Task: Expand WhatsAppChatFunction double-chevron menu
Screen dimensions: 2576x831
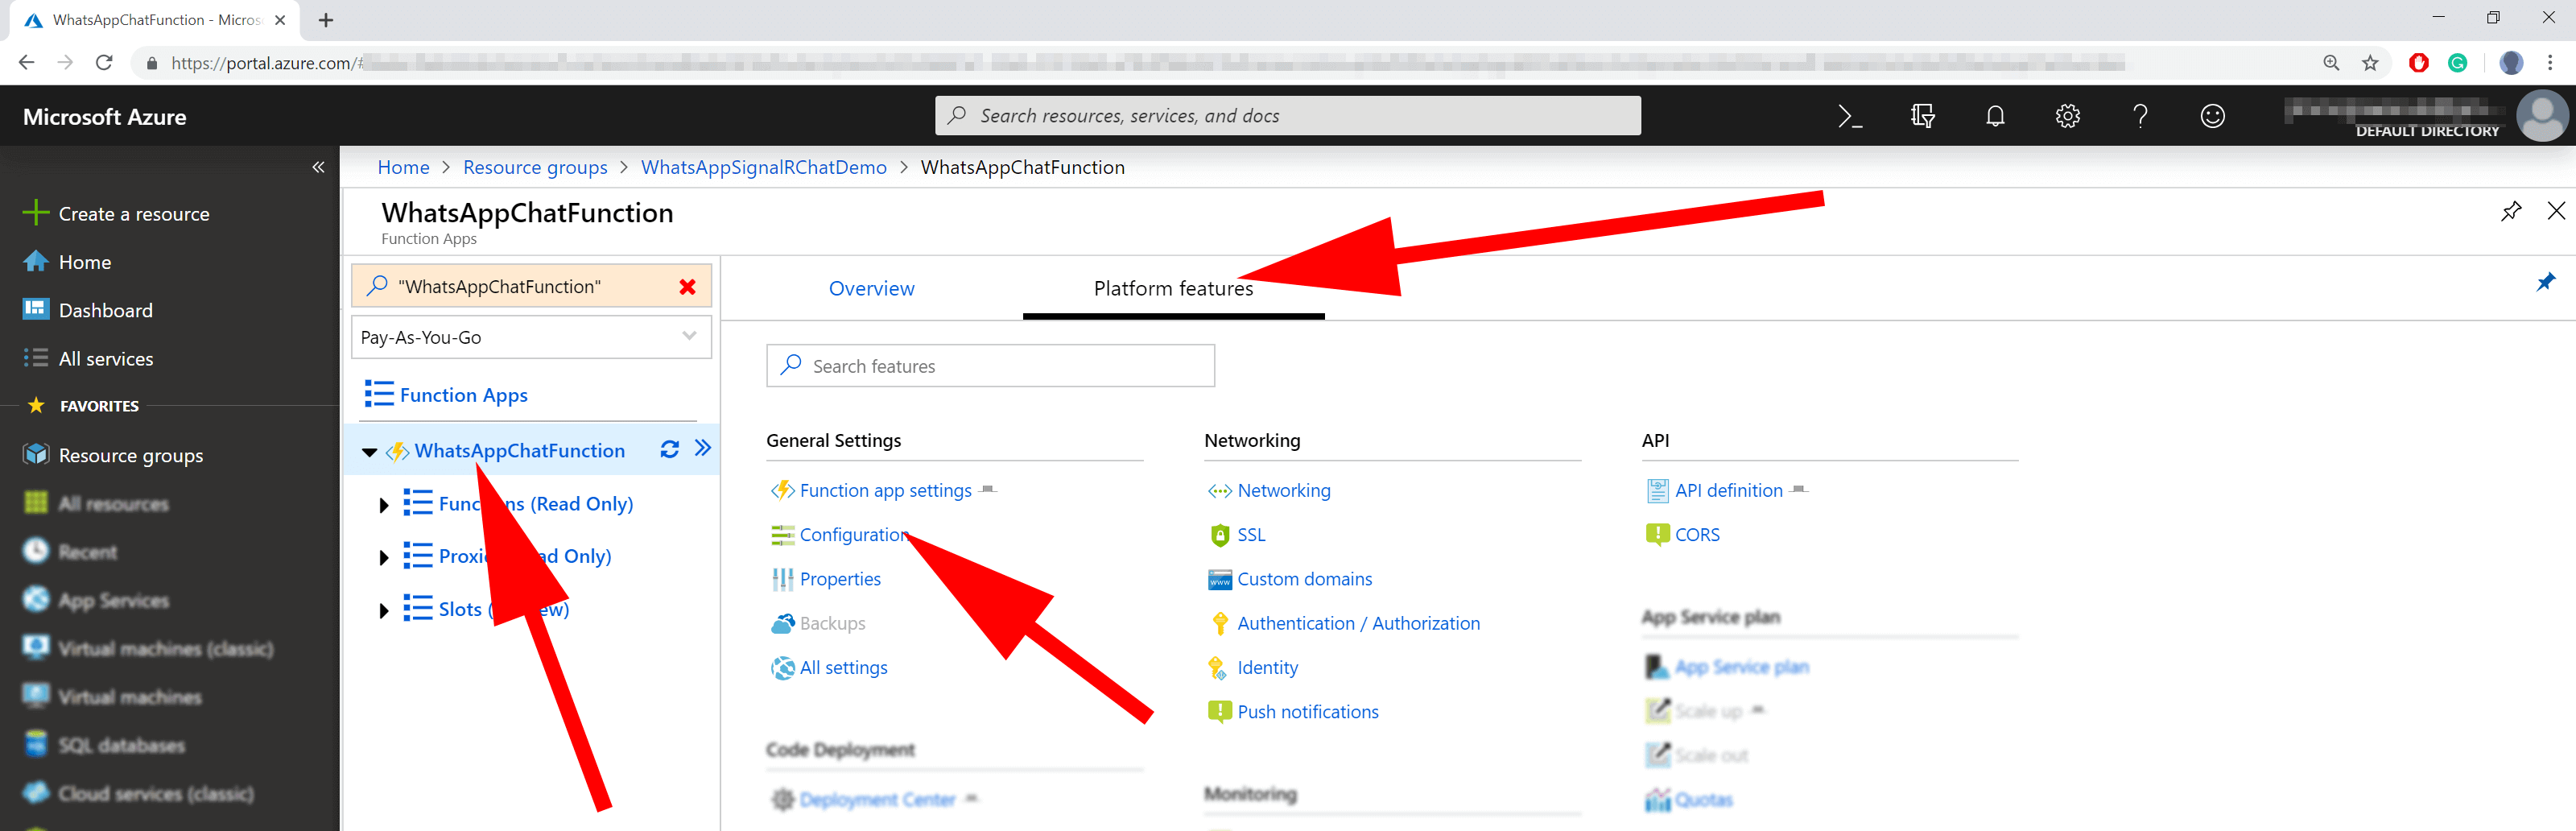Action: [x=703, y=449]
